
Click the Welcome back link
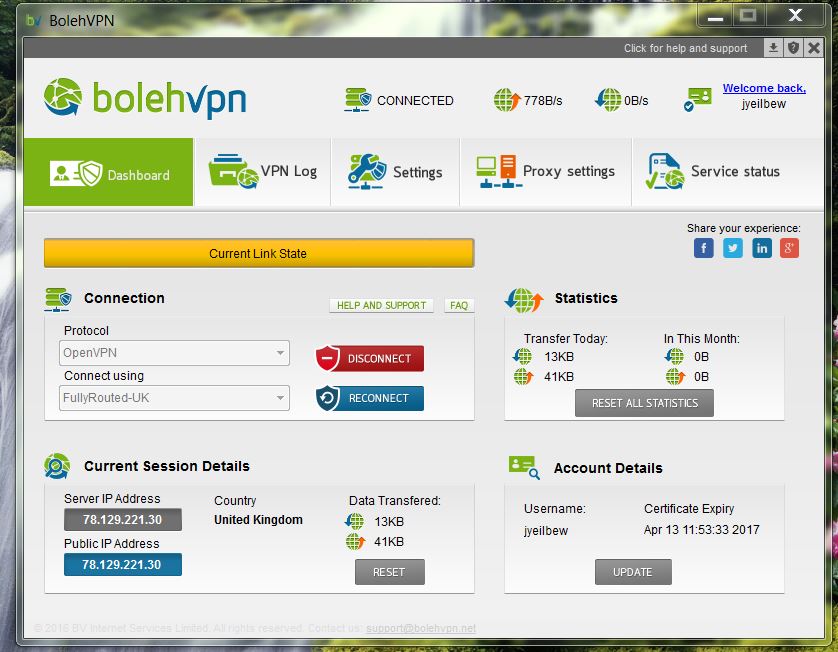point(764,88)
